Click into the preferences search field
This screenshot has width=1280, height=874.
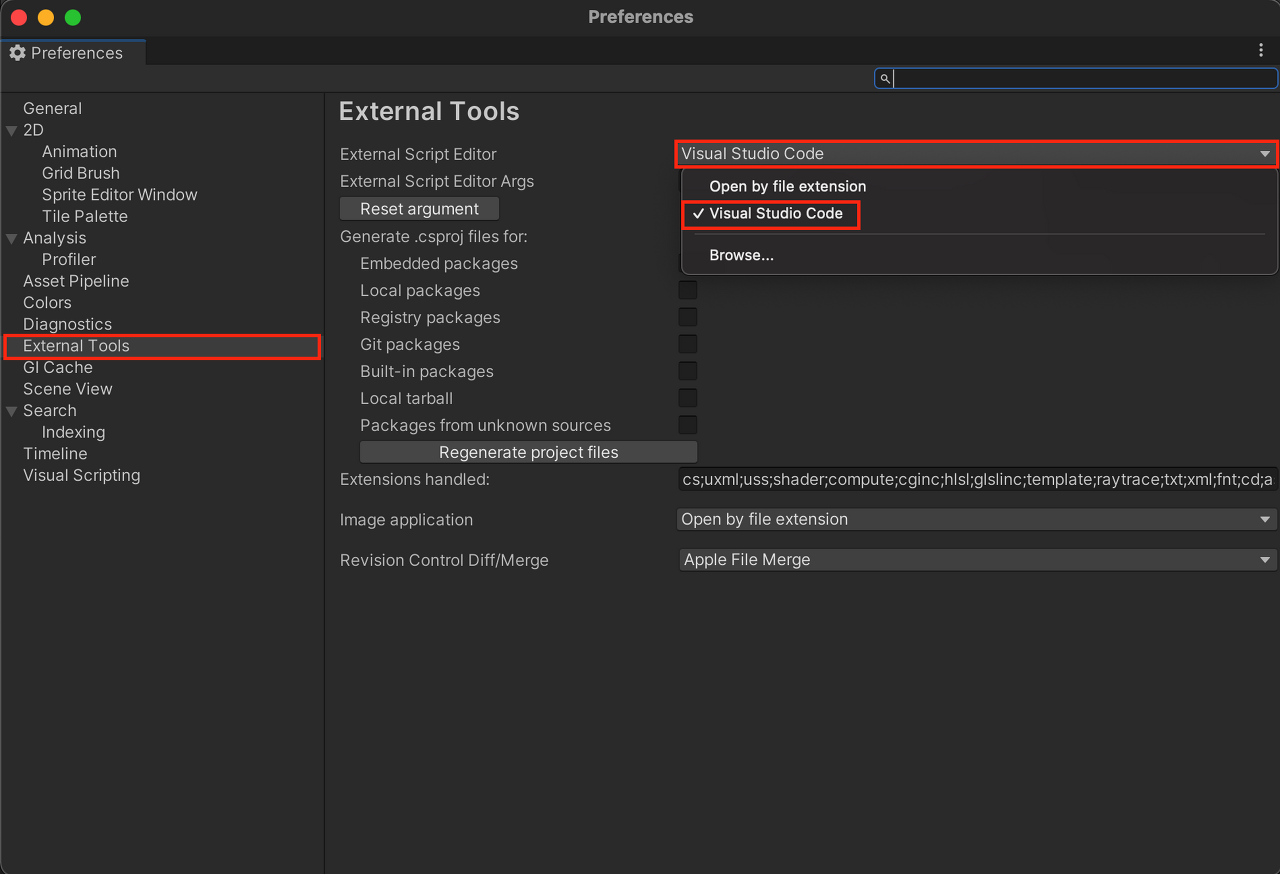click(1076, 78)
